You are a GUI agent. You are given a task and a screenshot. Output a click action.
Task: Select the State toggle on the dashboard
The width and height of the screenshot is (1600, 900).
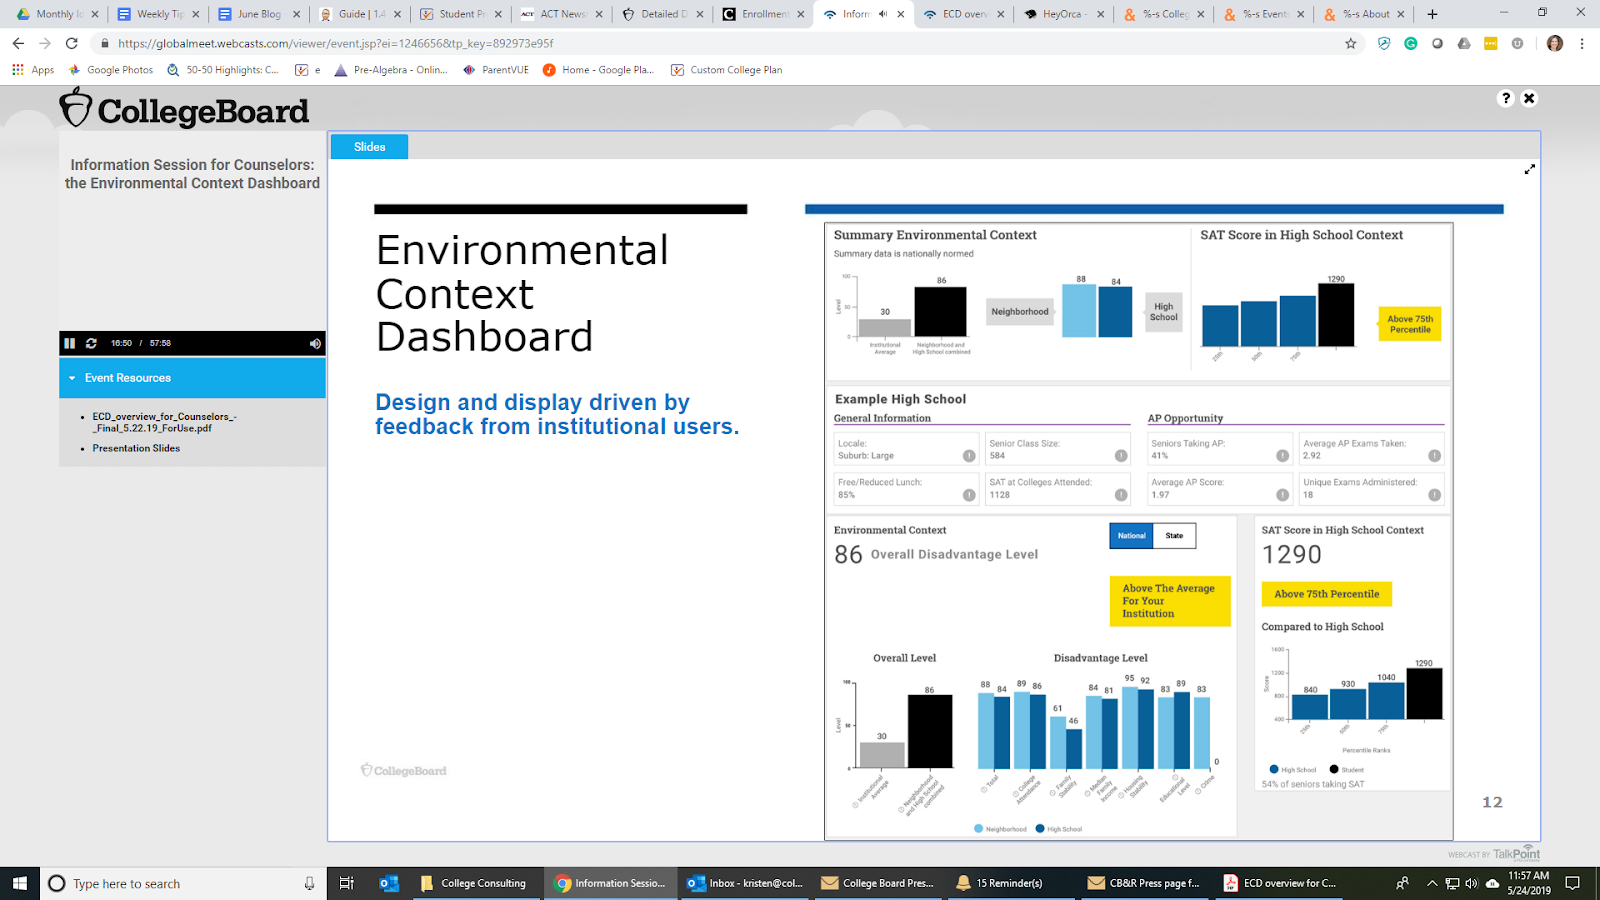[x=1174, y=536]
